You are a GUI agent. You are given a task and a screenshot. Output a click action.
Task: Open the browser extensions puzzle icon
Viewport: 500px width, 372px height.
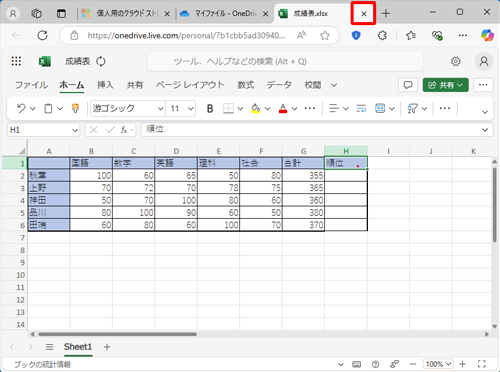382,35
